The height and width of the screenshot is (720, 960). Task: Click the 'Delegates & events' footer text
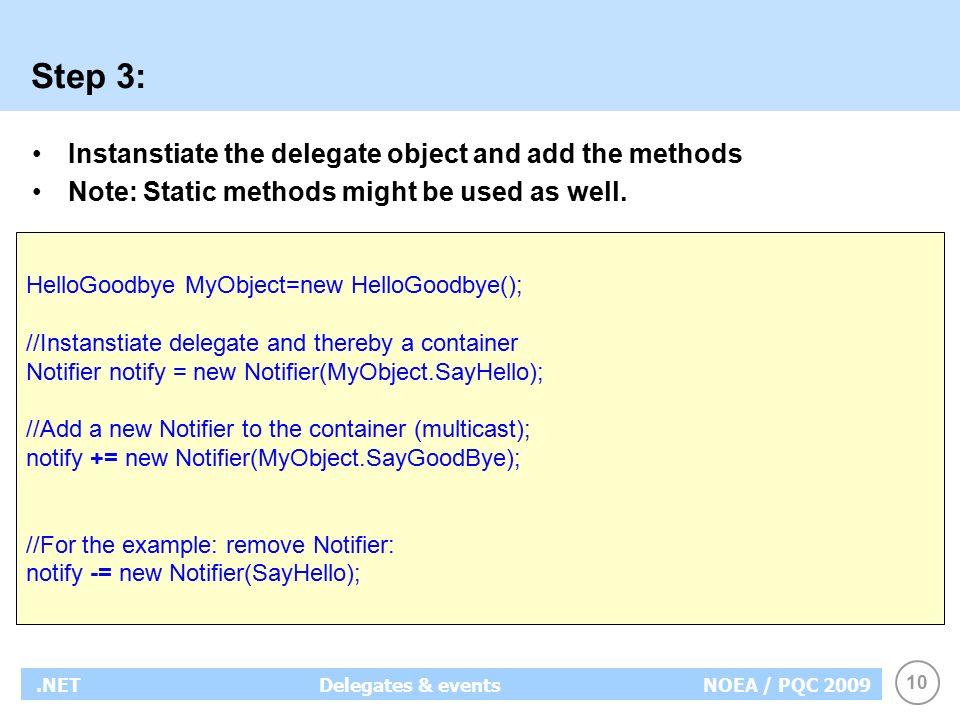pyautogui.click(x=410, y=684)
